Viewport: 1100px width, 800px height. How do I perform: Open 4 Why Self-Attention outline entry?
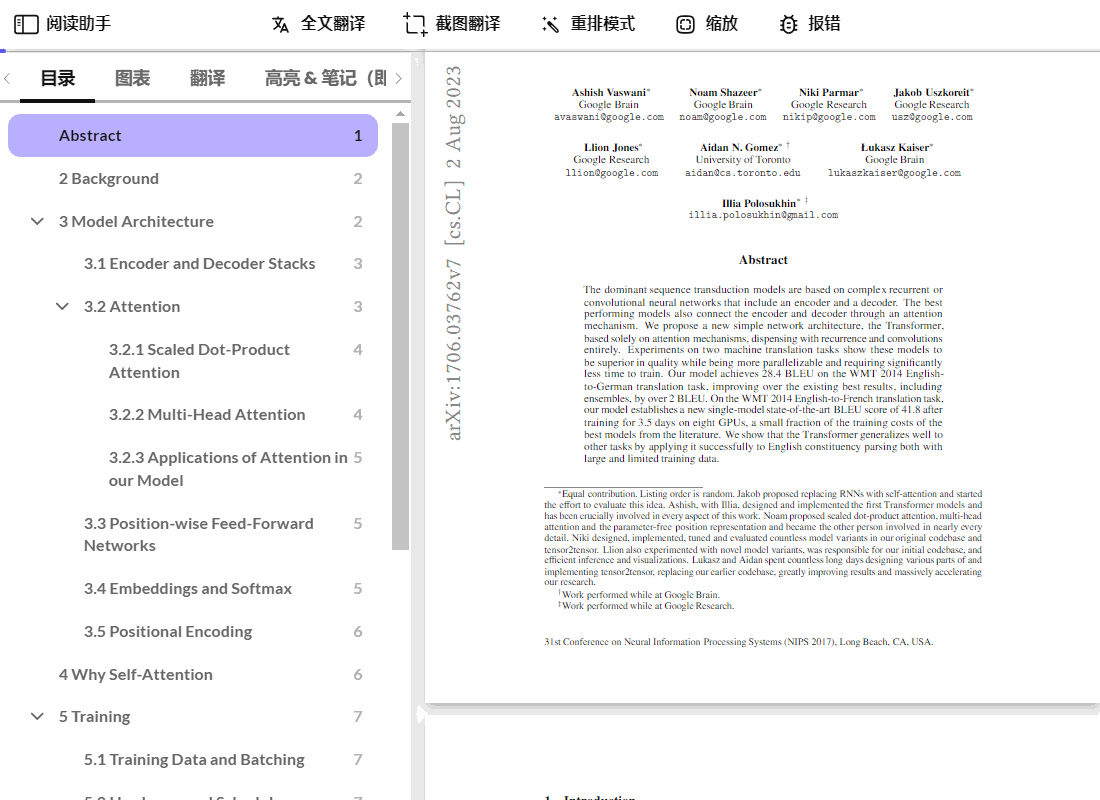tap(136, 674)
